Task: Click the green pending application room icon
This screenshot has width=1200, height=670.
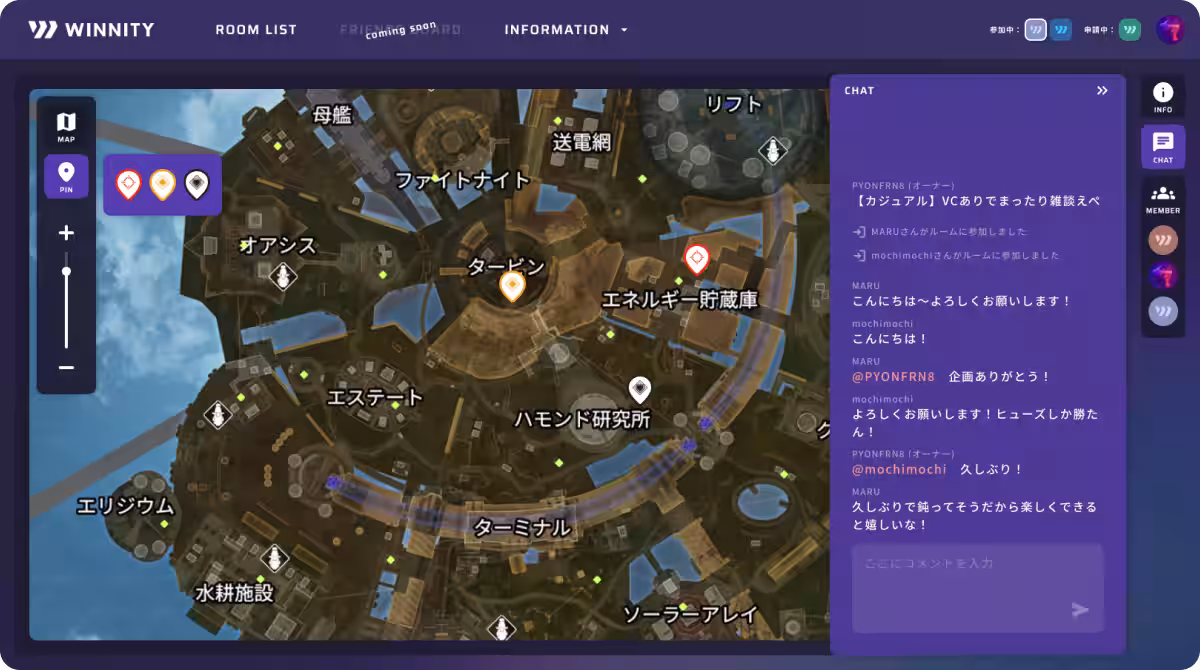Action: click(1131, 29)
